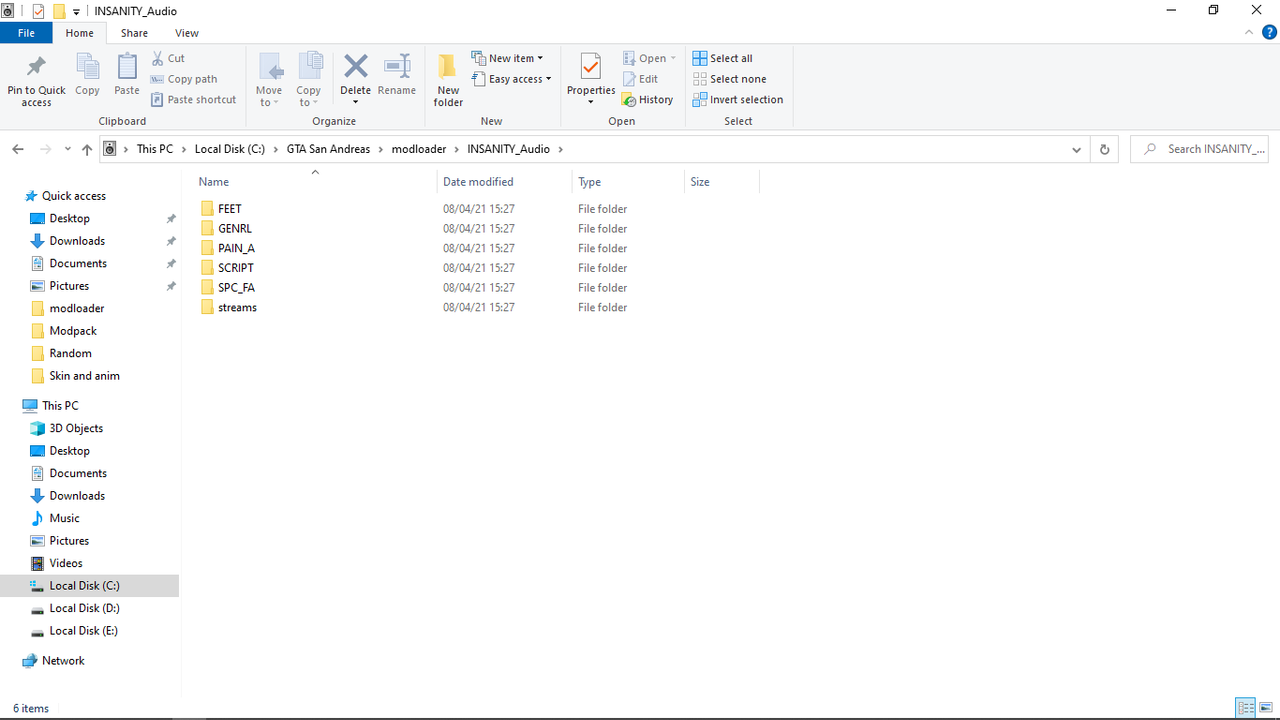Open the New item dropdown

507,58
